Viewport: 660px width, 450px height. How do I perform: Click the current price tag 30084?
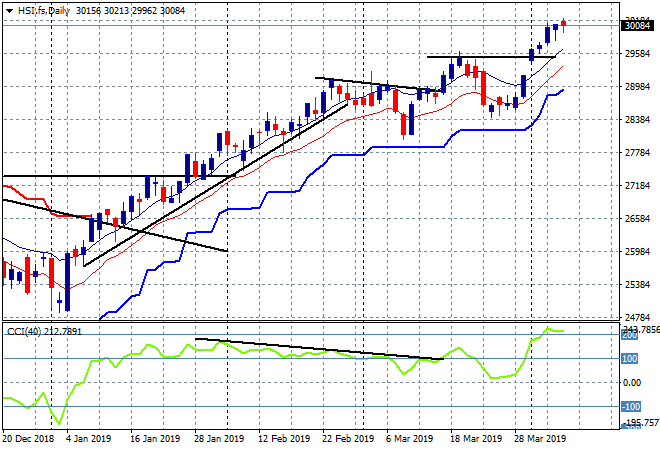tap(638, 26)
